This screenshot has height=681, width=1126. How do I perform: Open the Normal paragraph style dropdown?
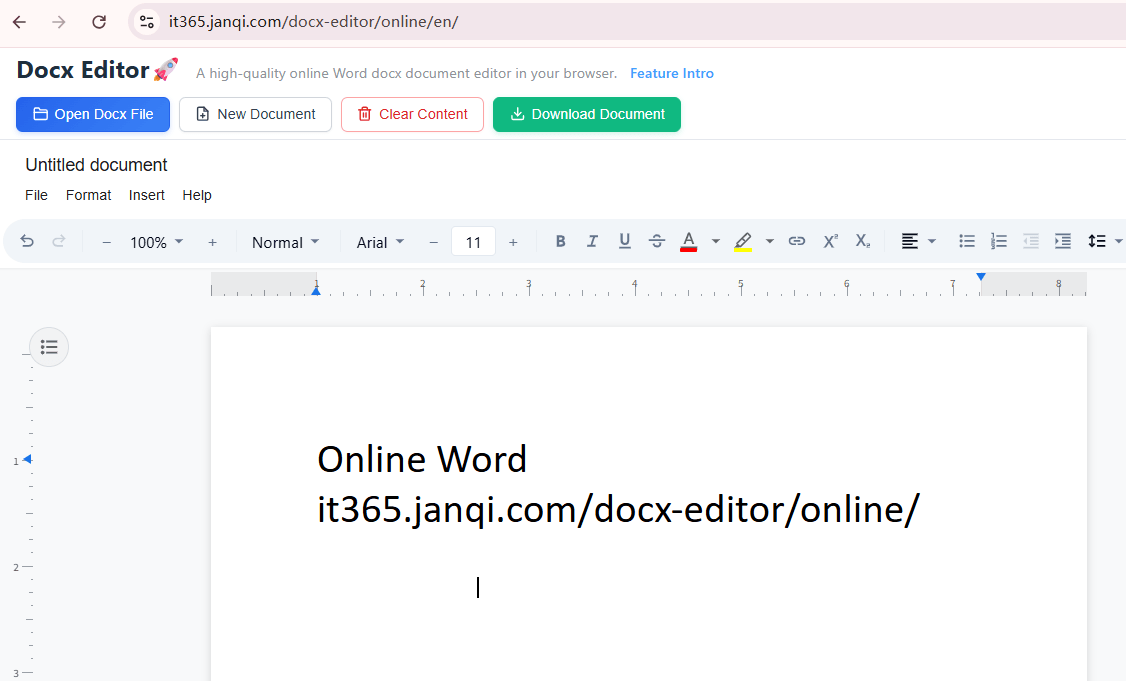tap(285, 243)
